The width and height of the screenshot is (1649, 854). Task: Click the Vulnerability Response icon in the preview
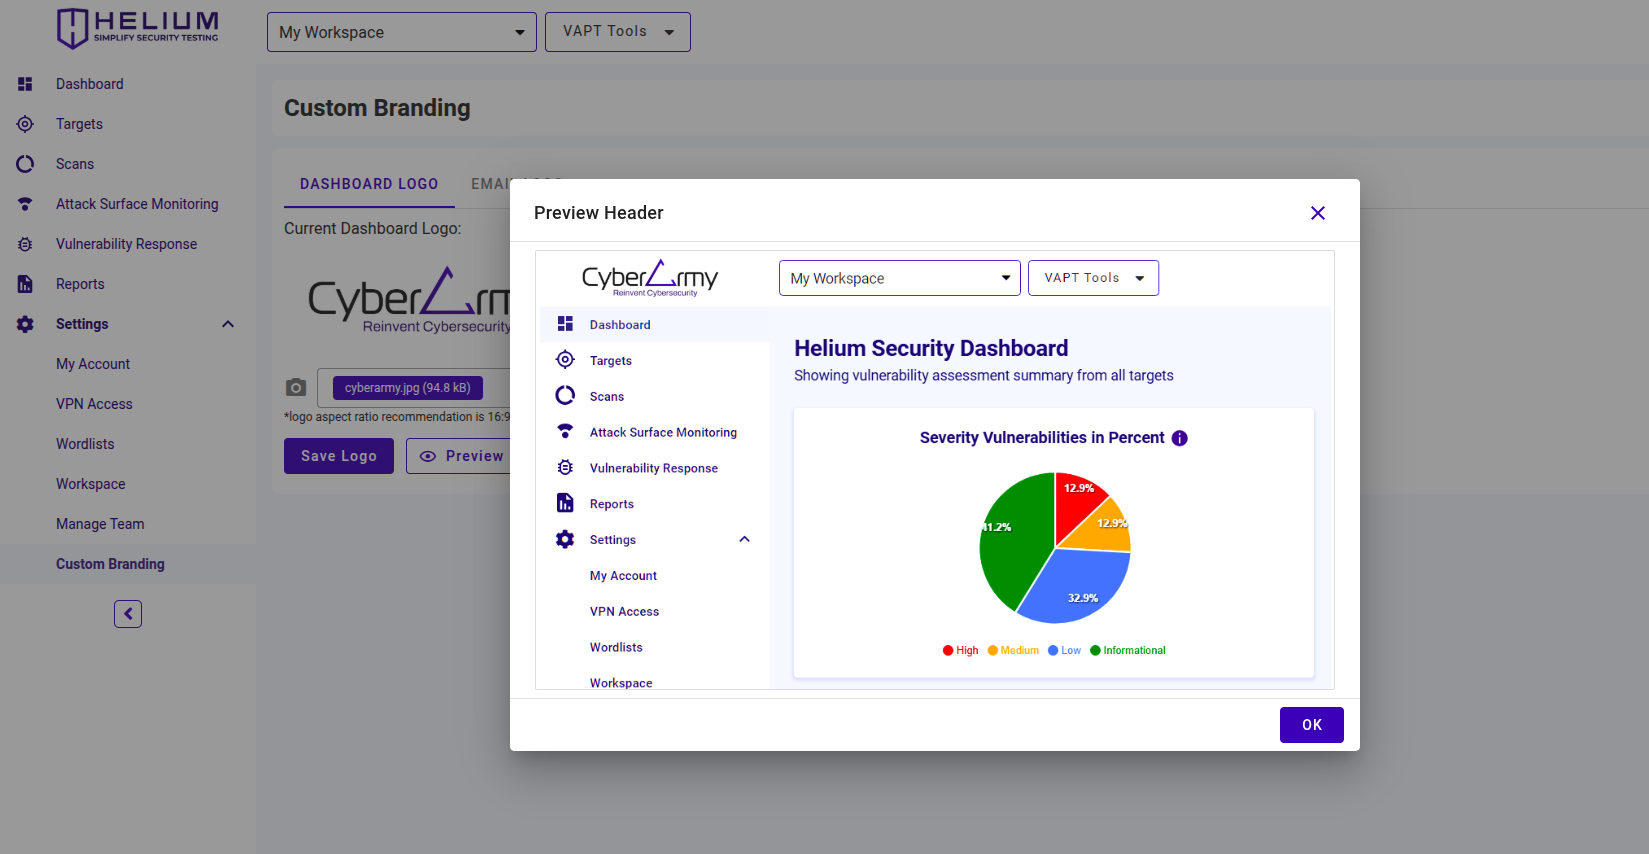point(565,468)
